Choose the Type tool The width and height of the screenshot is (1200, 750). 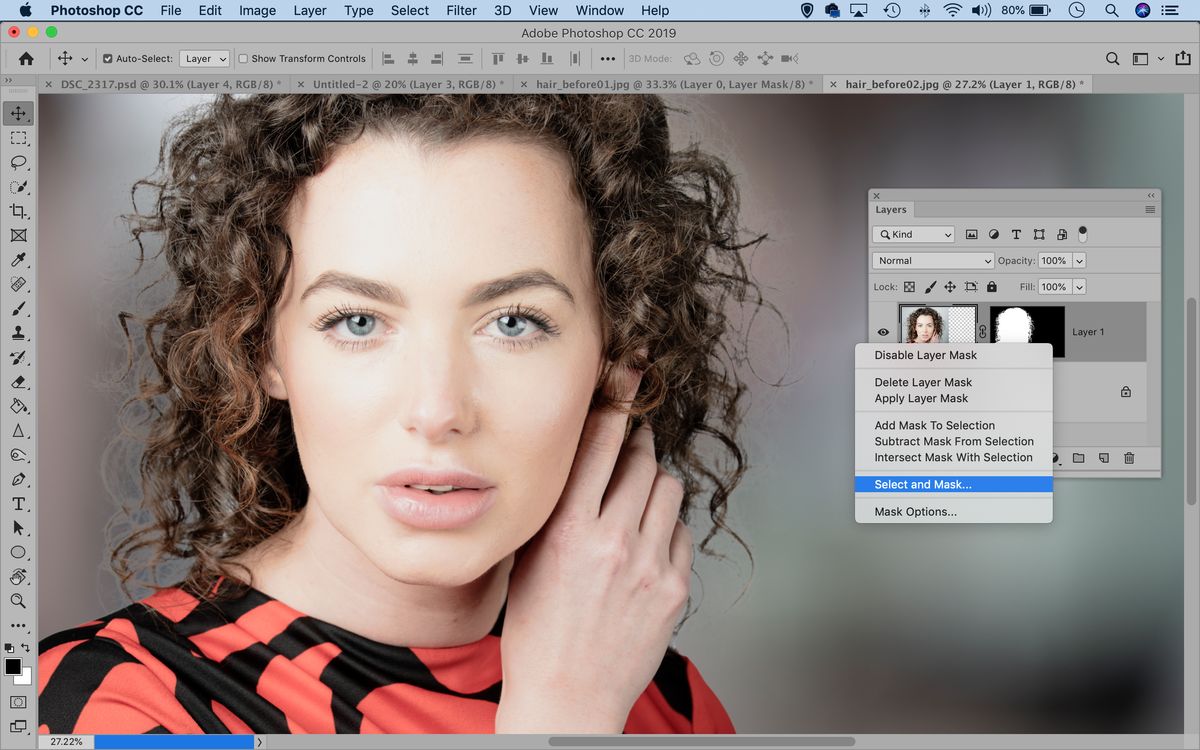pyautogui.click(x=19, y=504)
